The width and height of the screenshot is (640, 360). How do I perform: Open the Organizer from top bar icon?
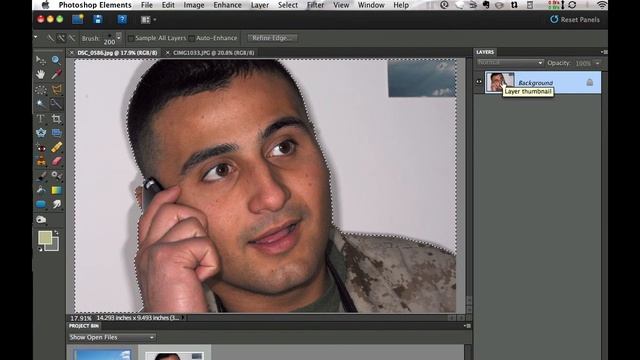(78, 19)
